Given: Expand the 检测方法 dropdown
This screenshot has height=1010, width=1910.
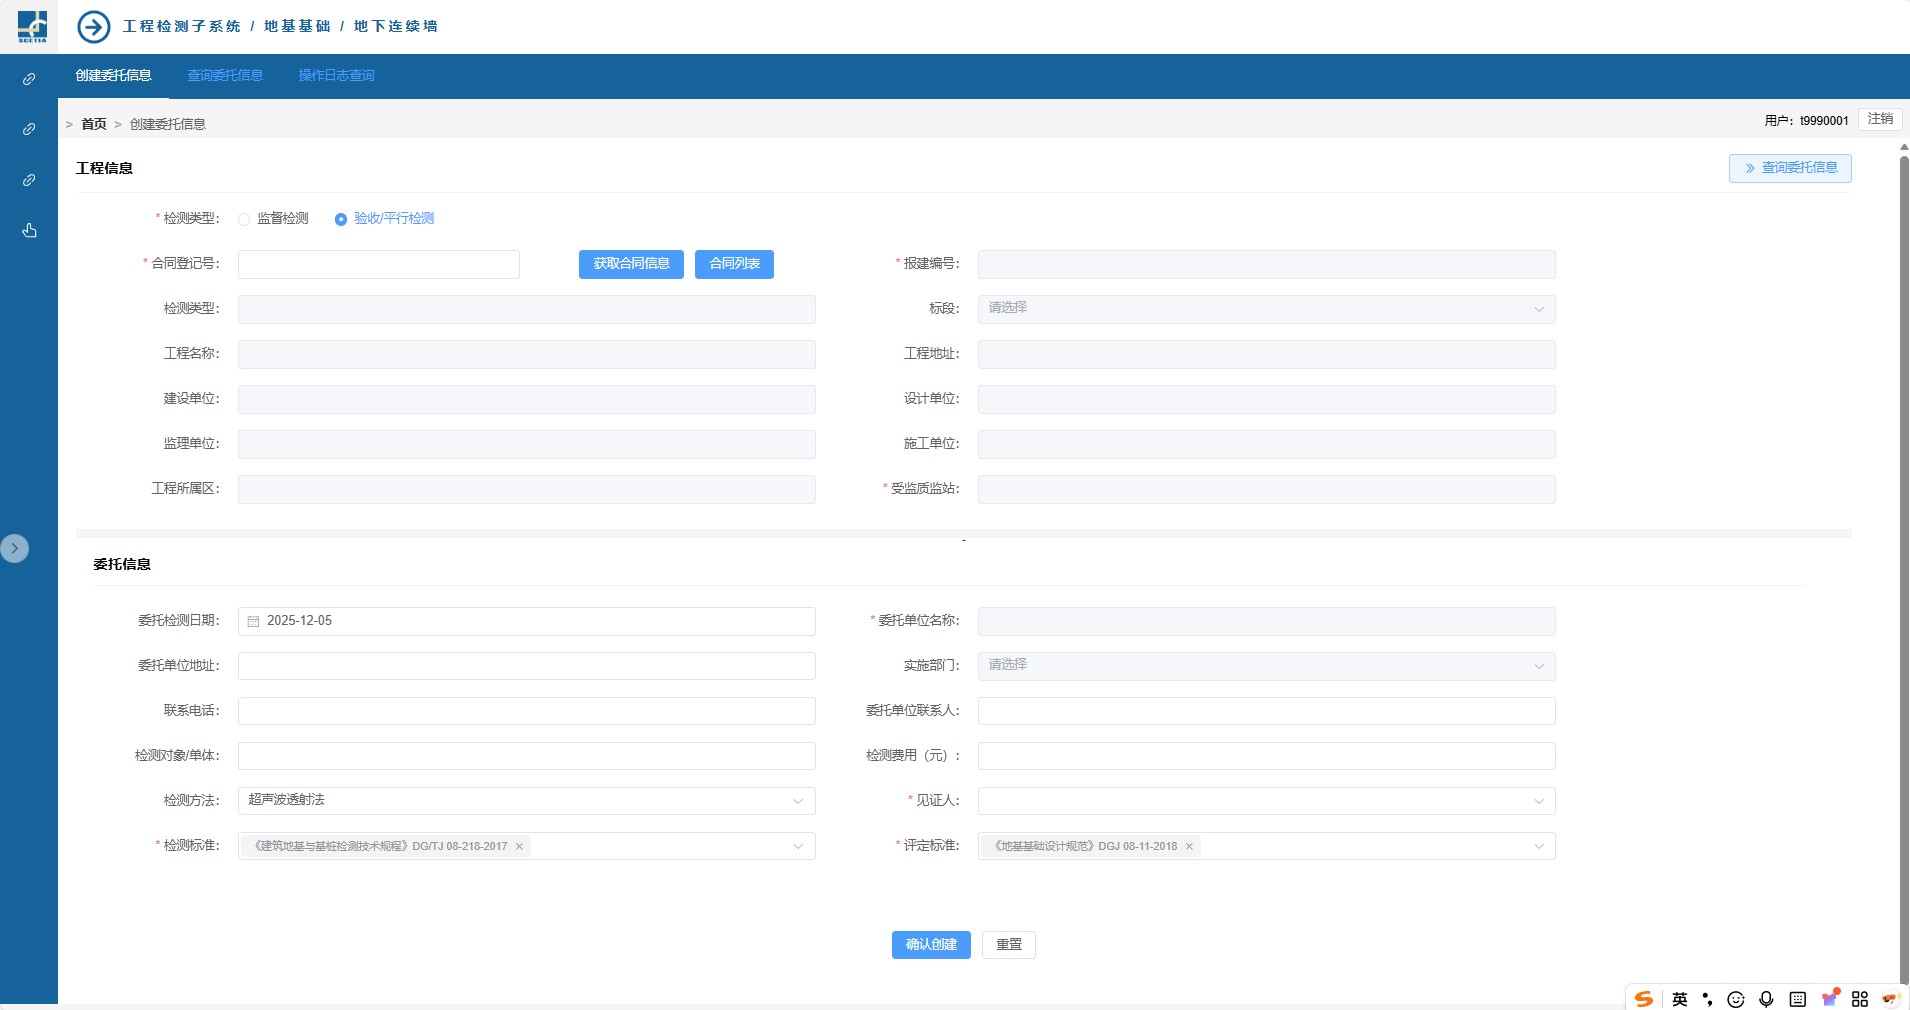Looking at the screenshot, I should point(526,801).
